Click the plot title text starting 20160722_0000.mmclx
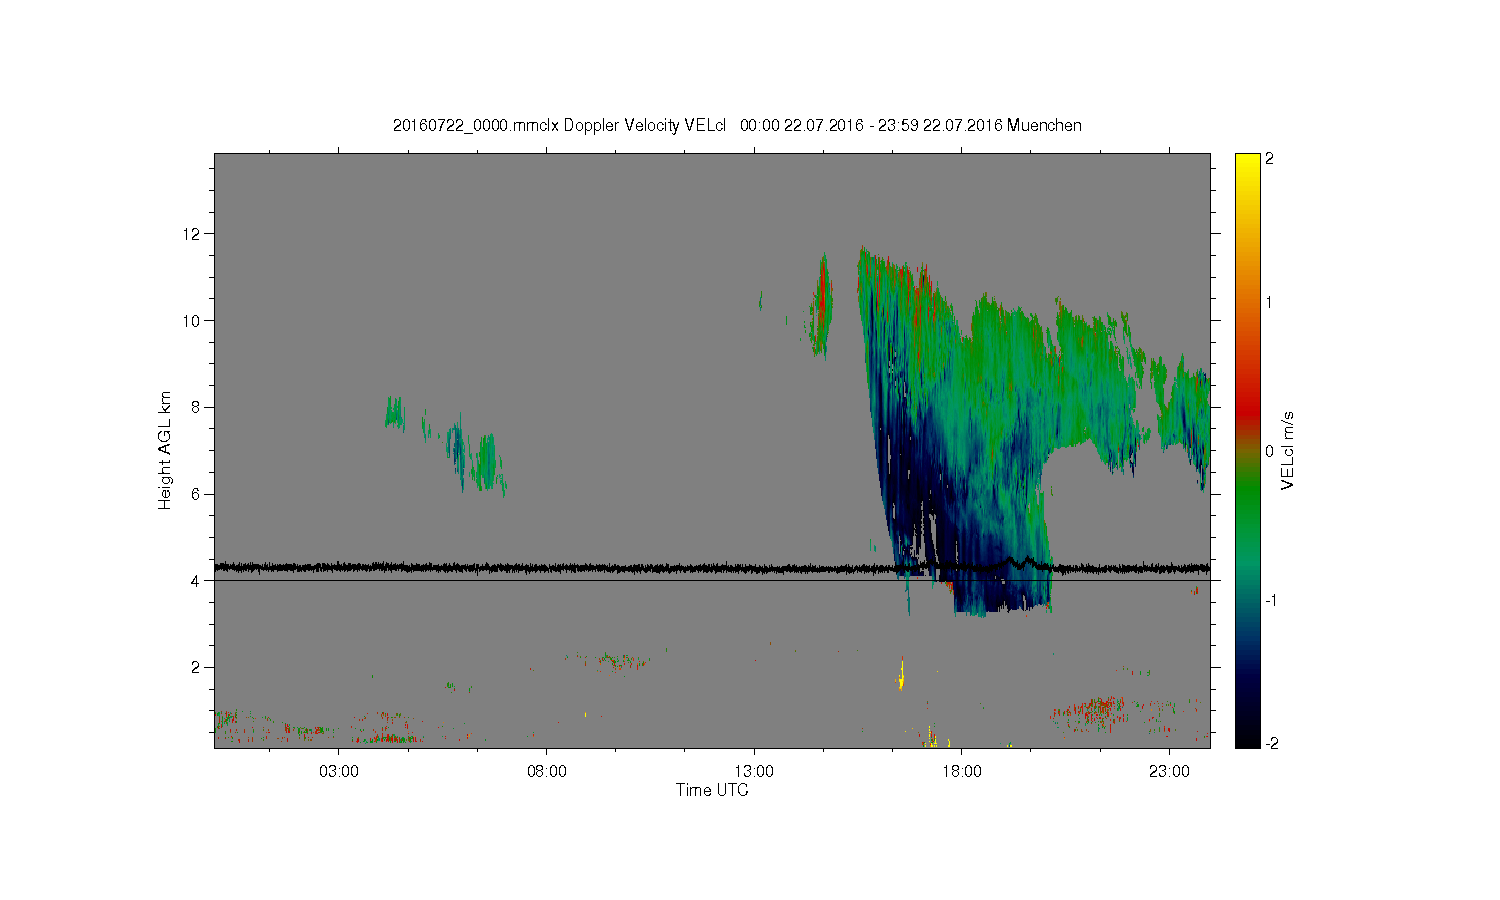This screenshot has height=900, width=1500. point(737,125)
